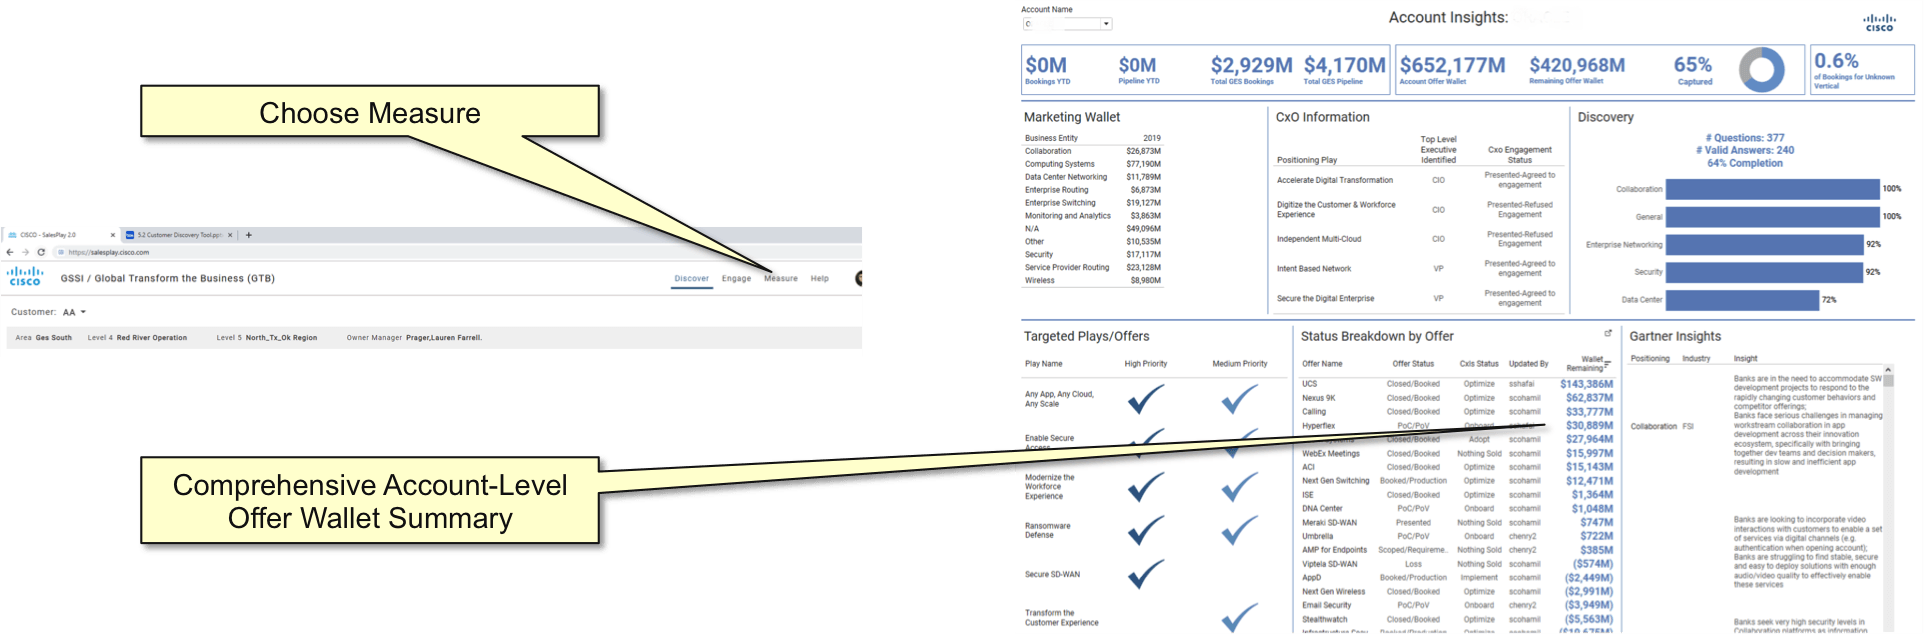Click the General bar in Discovery chart
Screen dimensions: 1924x634
pos(1772,216)
